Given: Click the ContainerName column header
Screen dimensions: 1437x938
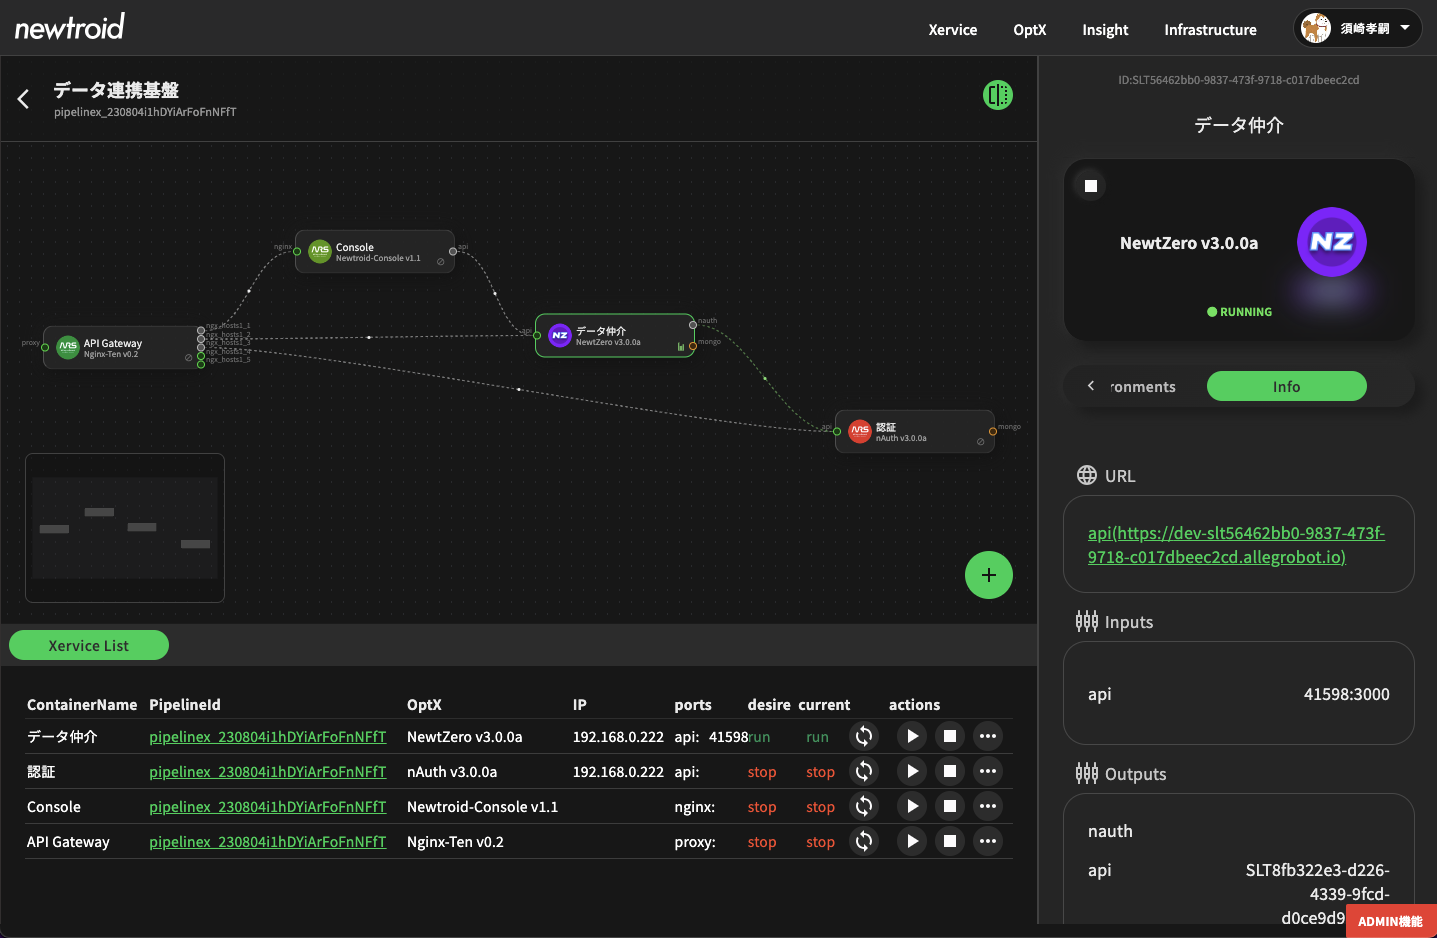Looking at the screenshot, I should pos(82,705).
